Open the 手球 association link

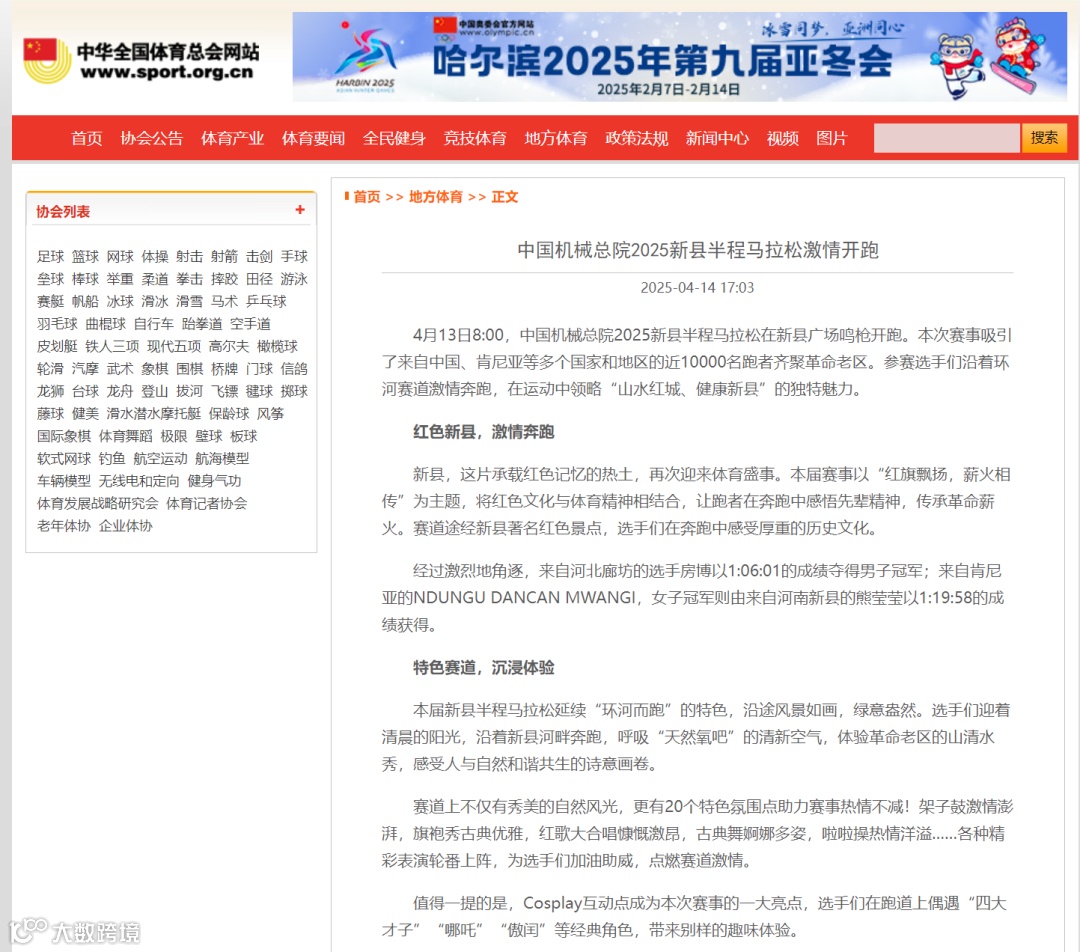294,257
